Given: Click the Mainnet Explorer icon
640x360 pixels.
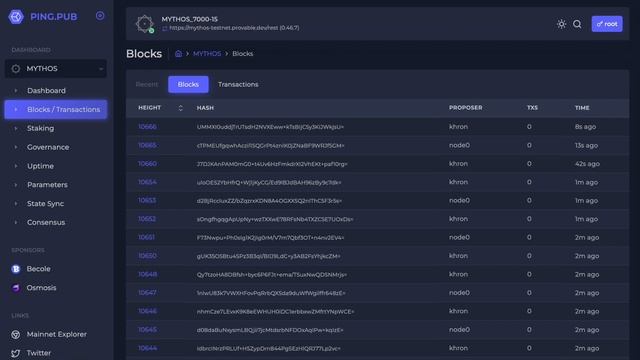Looking at the screenshot, I should point(16,334).
